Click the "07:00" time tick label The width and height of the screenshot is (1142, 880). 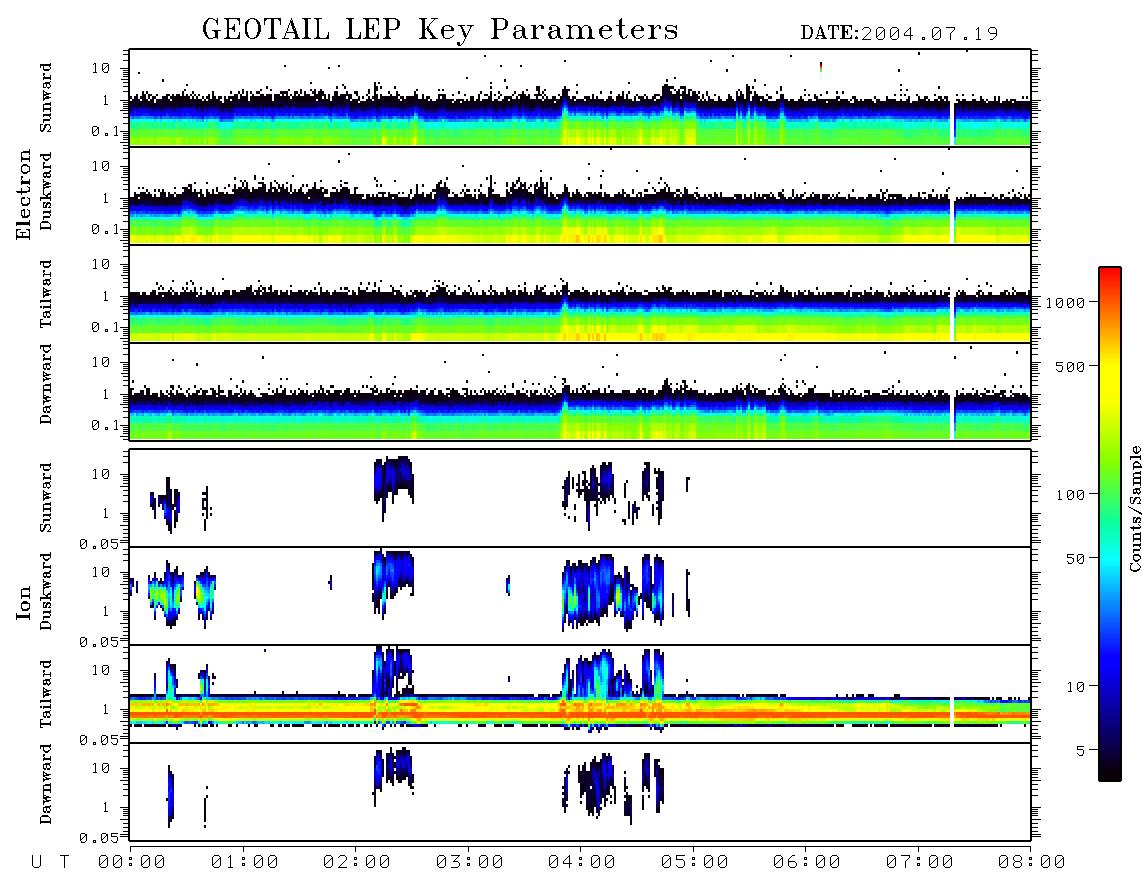pyautogui.click(x=919, y=863)
